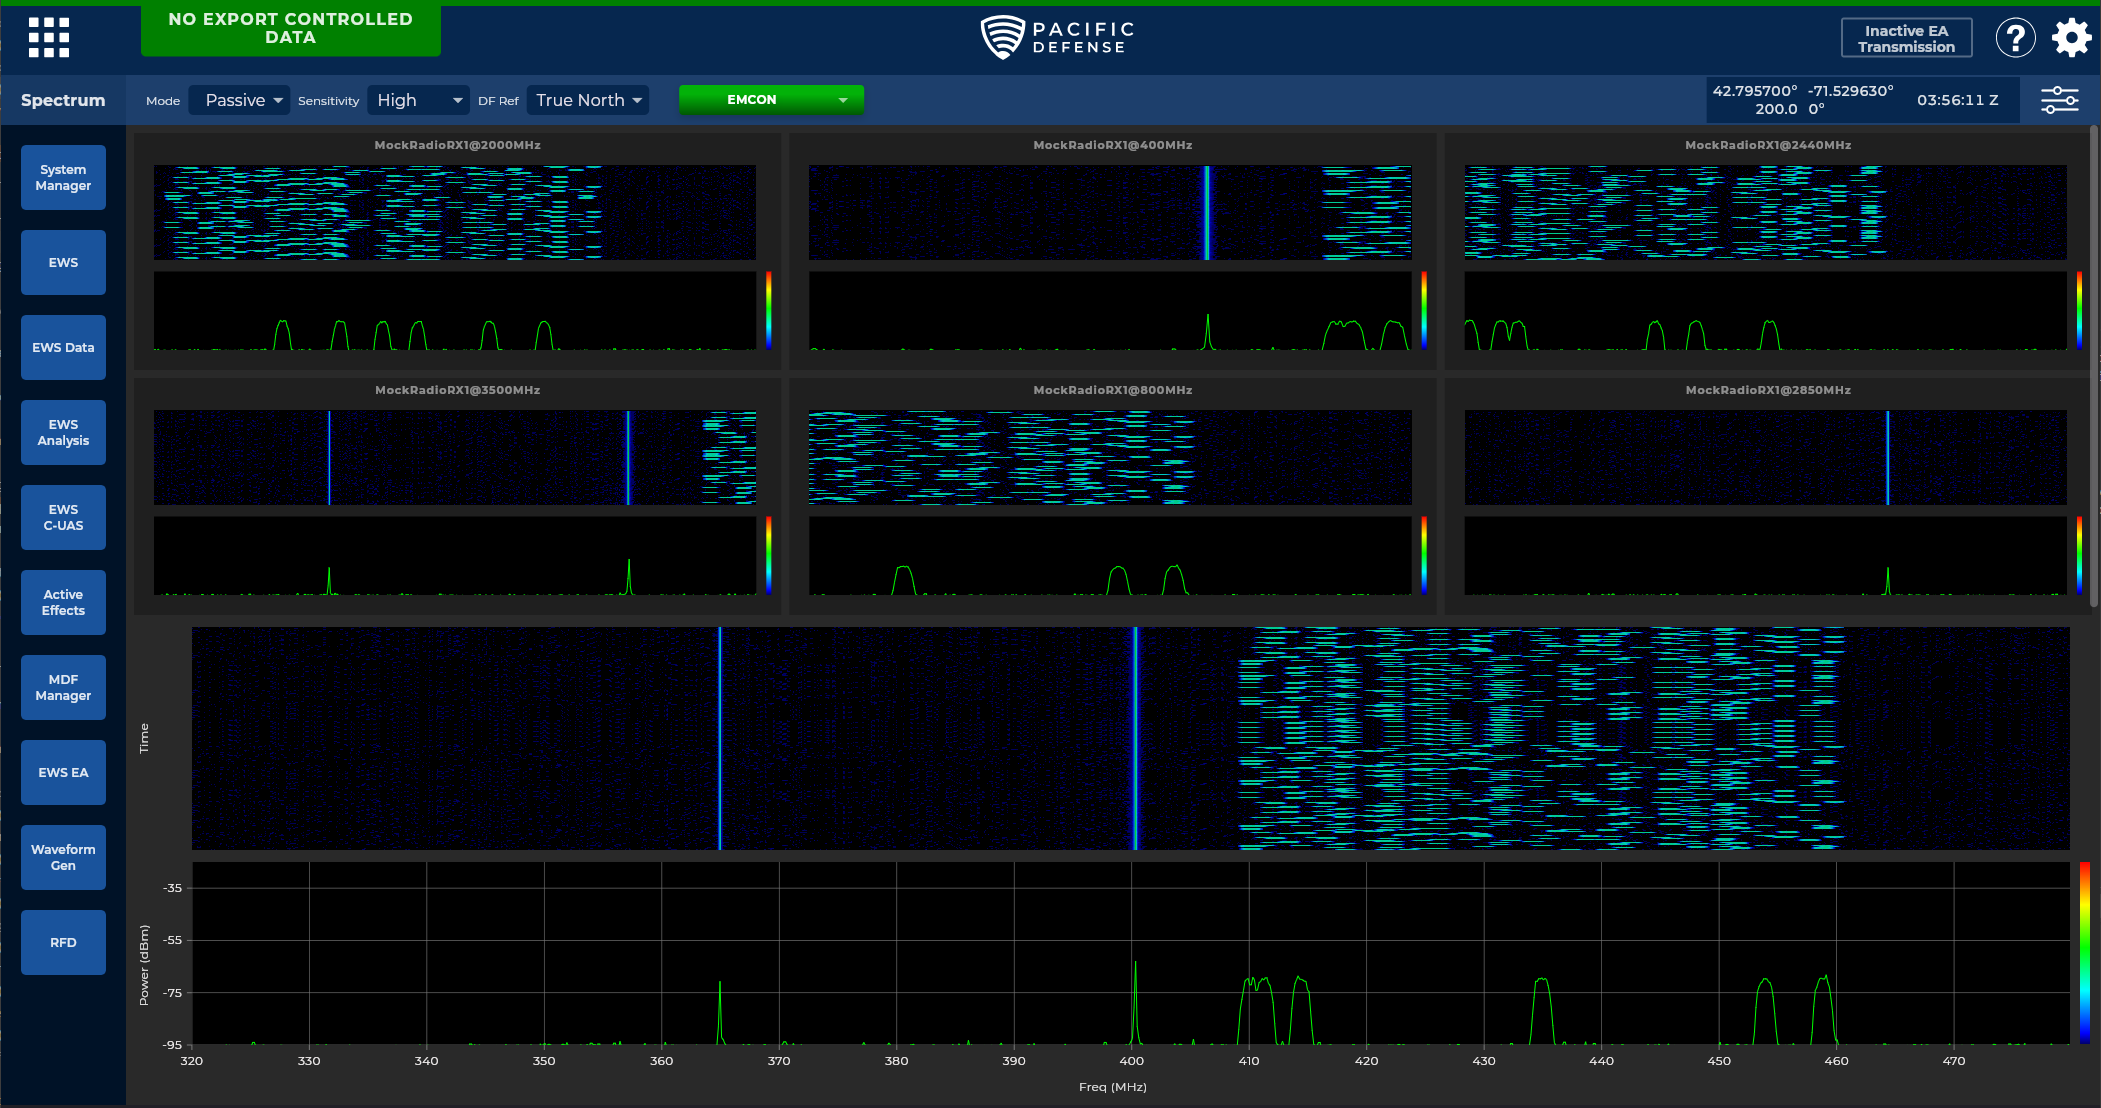Open the RFD sidebar item
Screen dimensions: 2101x1108
pos(63,942)
